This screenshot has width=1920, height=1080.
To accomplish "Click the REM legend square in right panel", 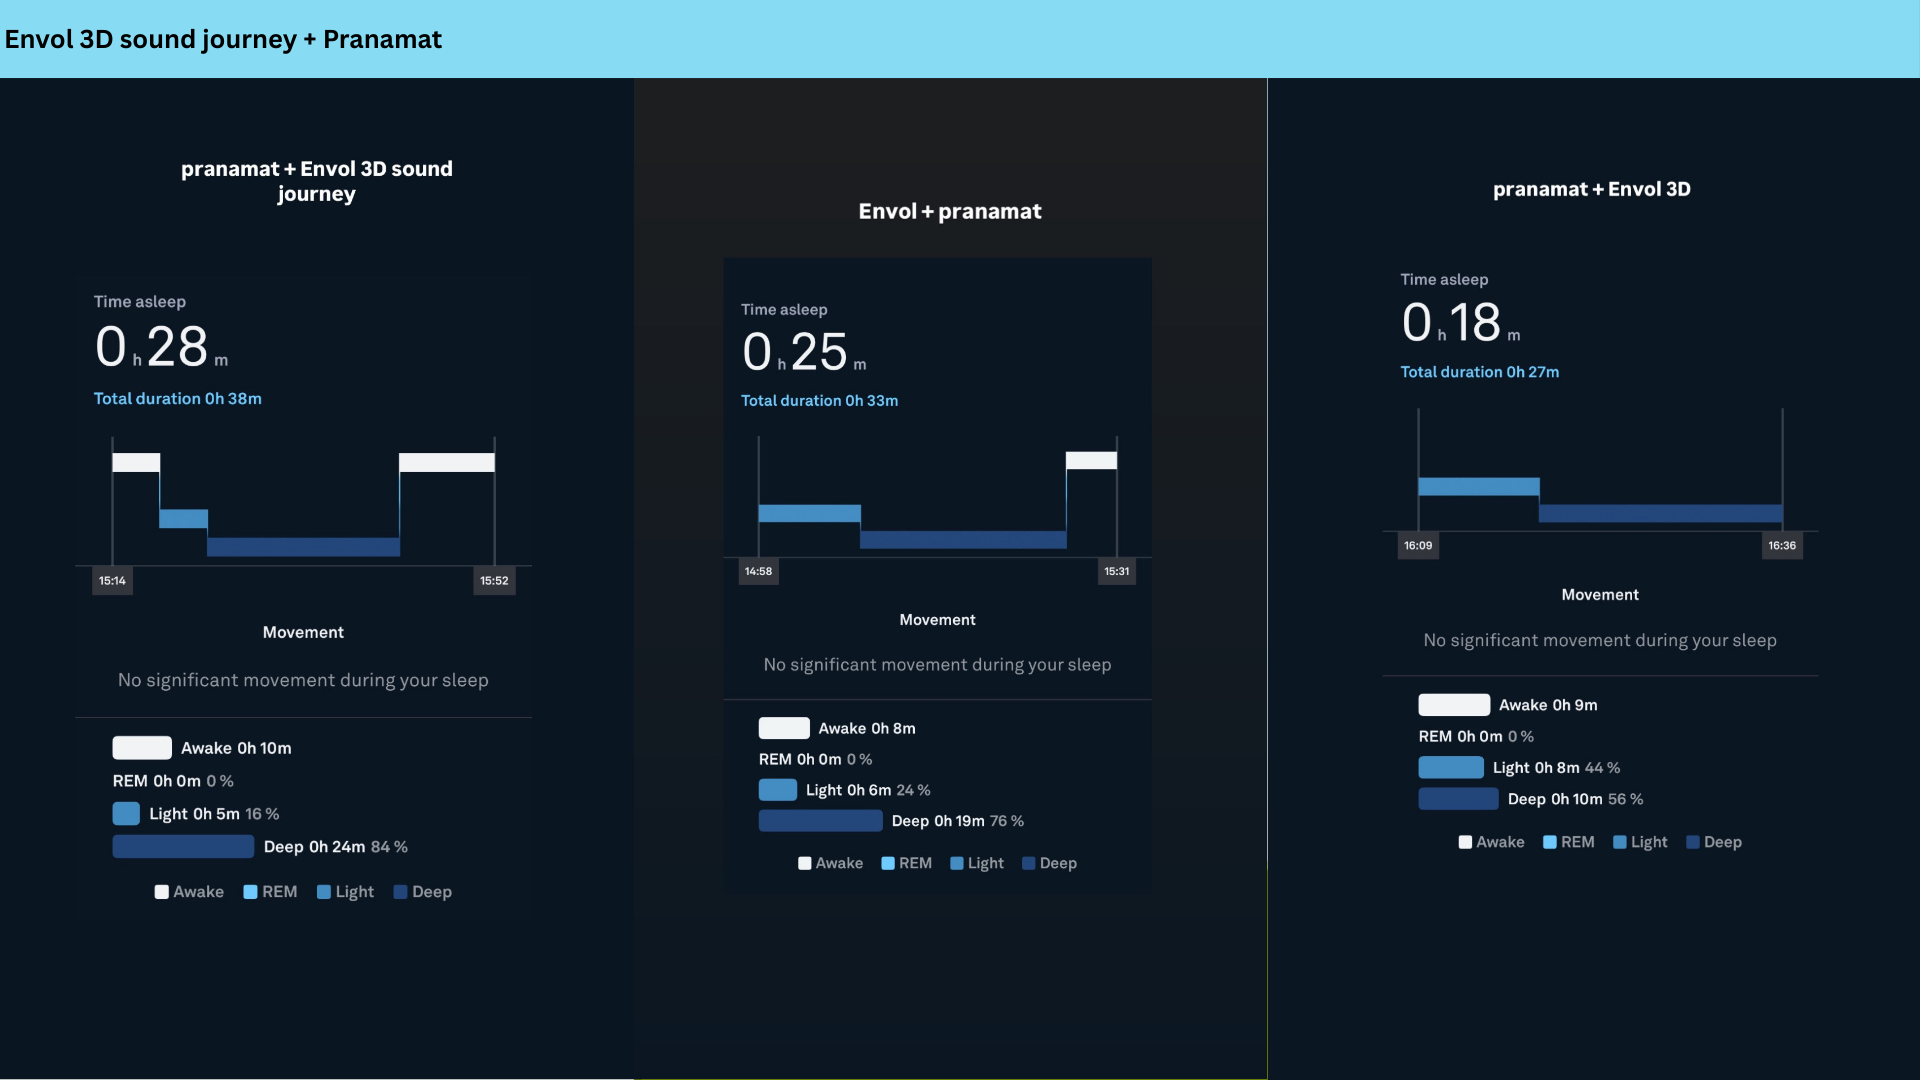I will 1550,842.
